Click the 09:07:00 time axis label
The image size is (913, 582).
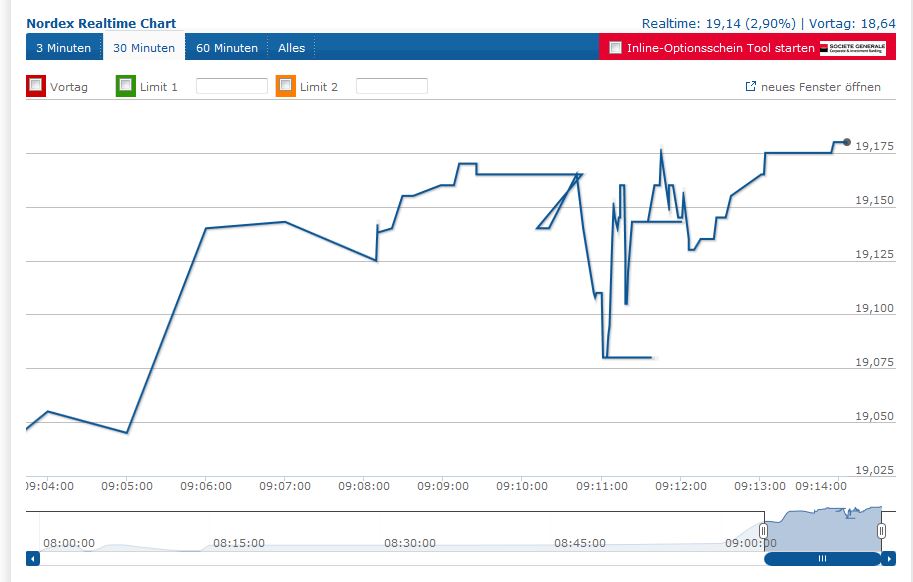(x=285, y=486)
